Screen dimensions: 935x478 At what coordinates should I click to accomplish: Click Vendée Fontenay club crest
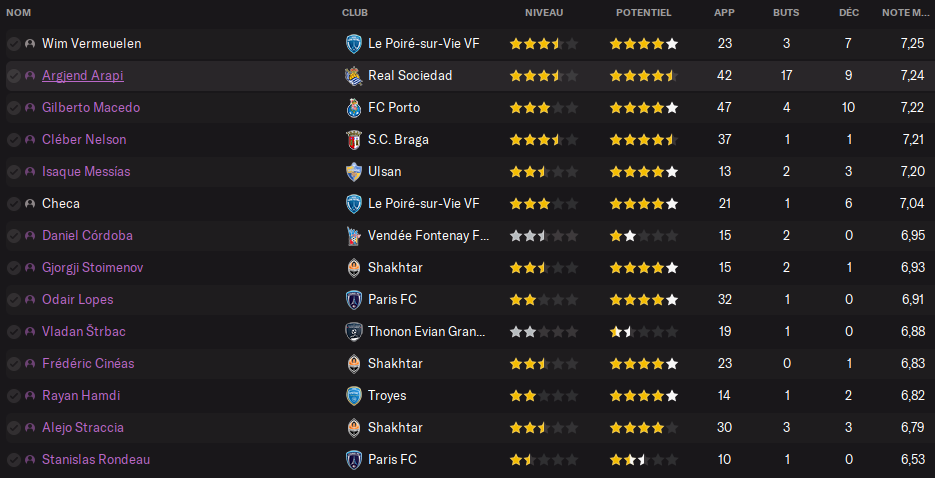[x=354, y=236]
